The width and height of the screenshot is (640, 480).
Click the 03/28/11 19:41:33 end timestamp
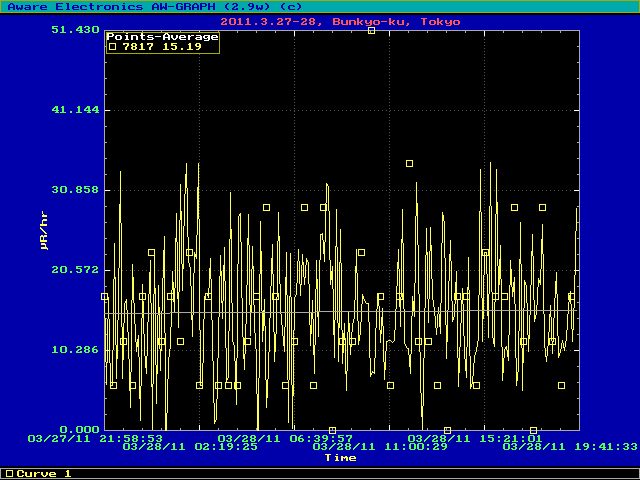coord(570,447)
